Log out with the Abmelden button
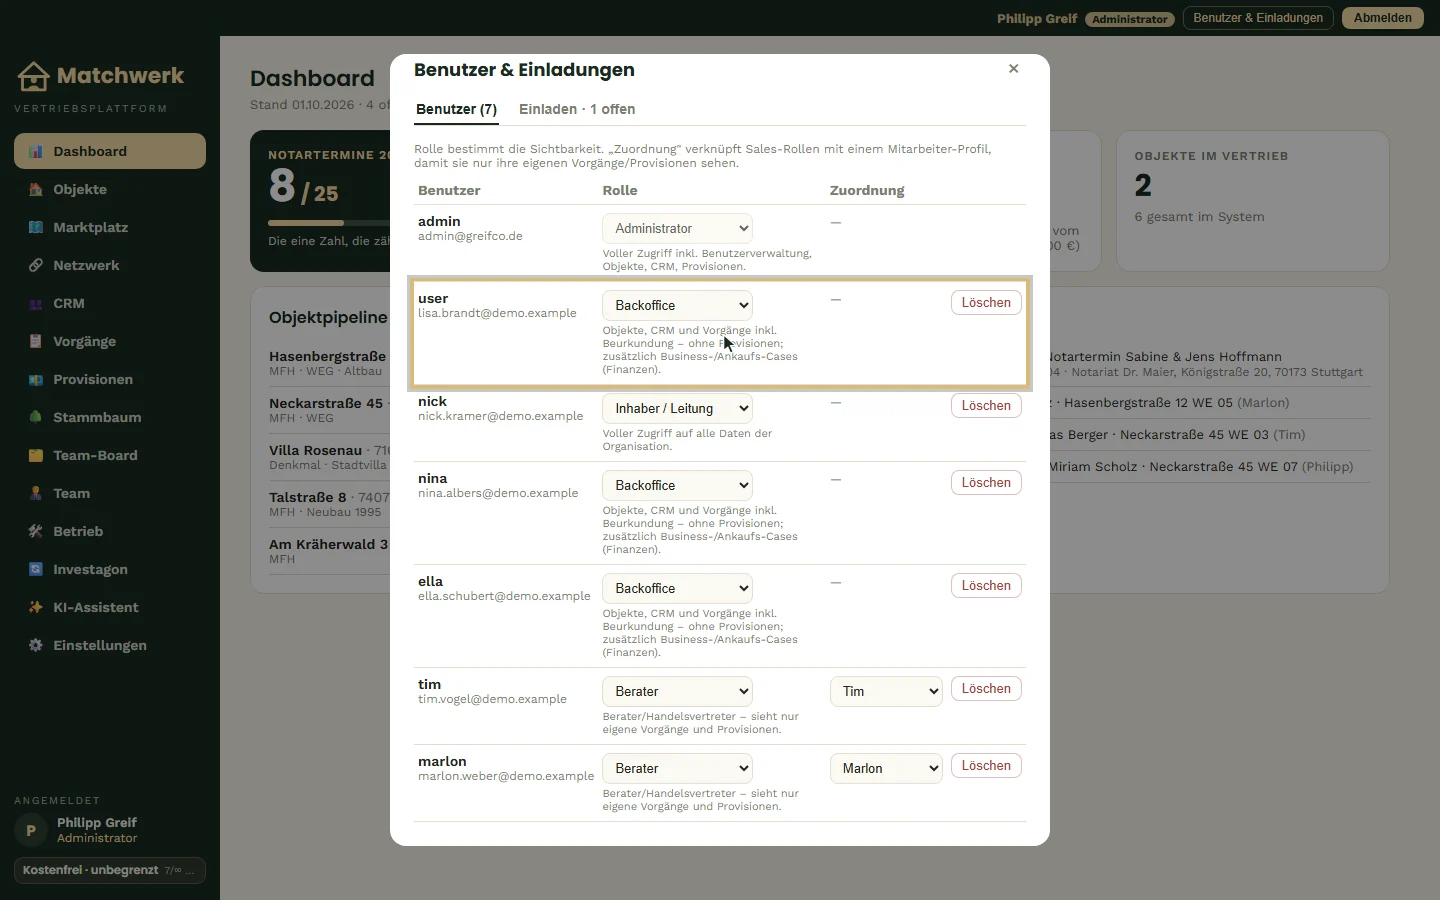 tap(1383, 18)
